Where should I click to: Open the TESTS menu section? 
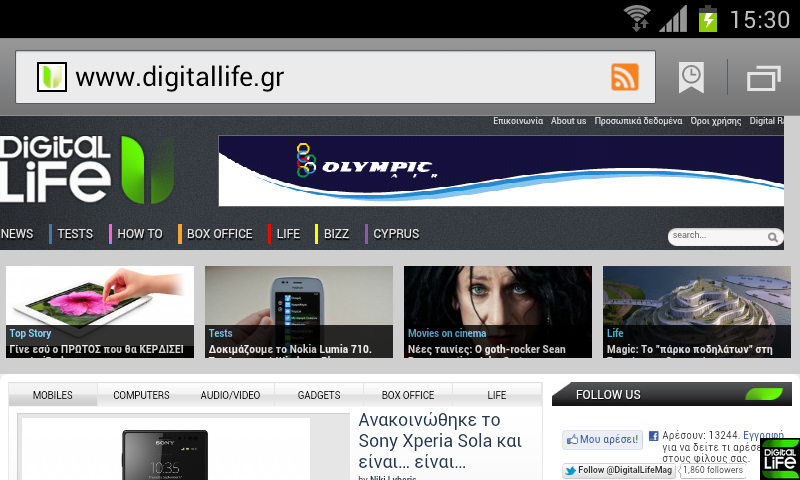(75, 234)
